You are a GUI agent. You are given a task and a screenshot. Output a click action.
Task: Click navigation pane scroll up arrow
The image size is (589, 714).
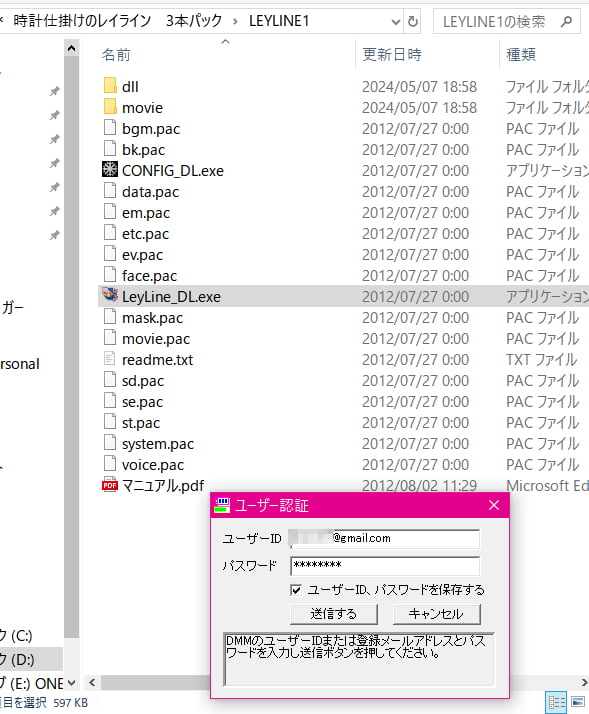pos(72,48)
